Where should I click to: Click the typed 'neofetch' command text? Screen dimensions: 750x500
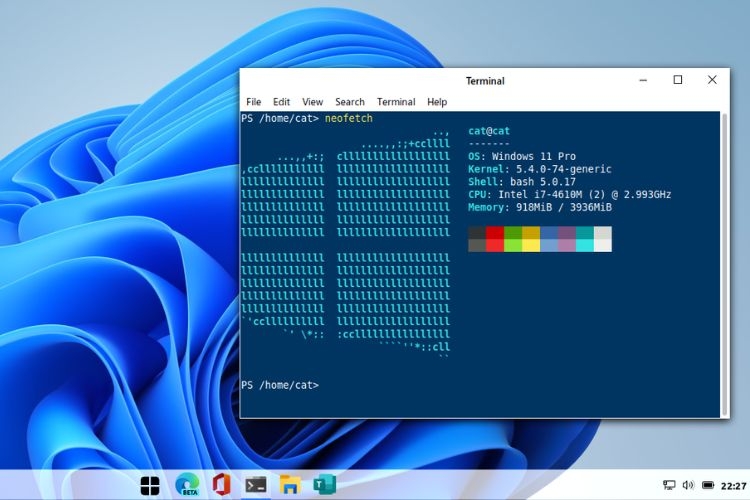tap(349, 118)
